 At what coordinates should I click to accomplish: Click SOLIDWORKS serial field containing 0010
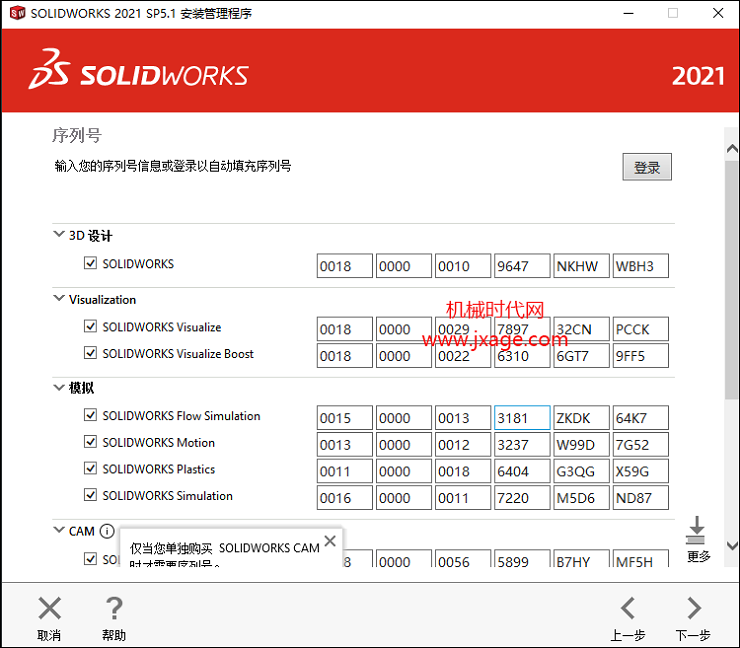[x=462, y=266]
